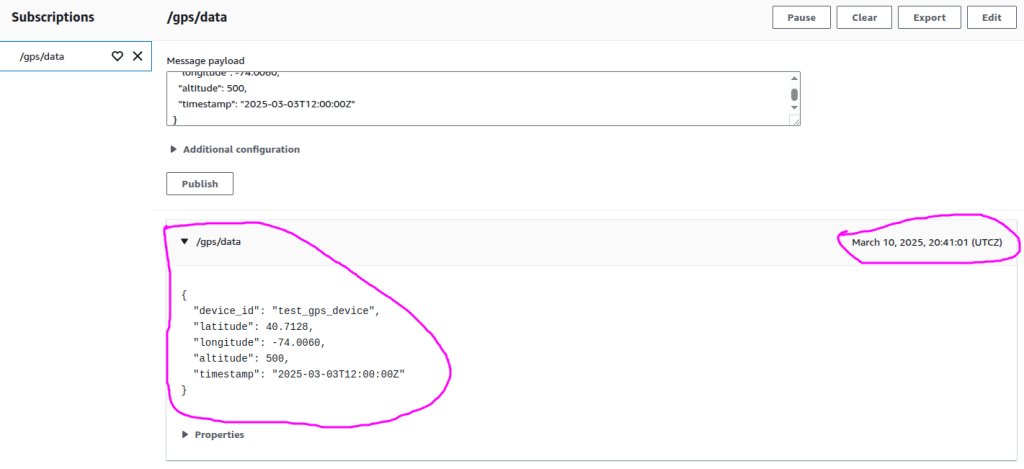1024x469 pixels.
Task: Select the /gps/data subscription entry
Action: point(42,57)
